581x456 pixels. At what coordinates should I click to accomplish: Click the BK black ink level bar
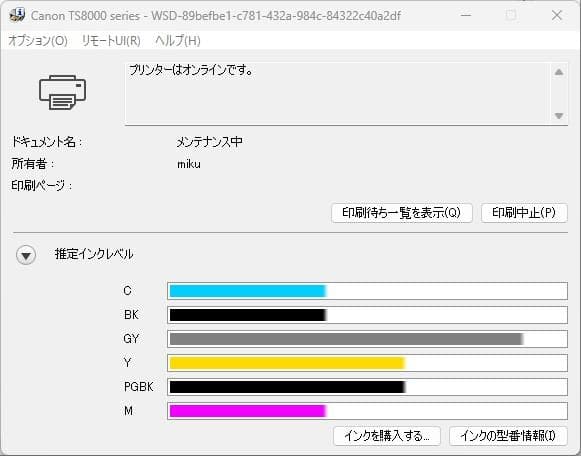367,315
